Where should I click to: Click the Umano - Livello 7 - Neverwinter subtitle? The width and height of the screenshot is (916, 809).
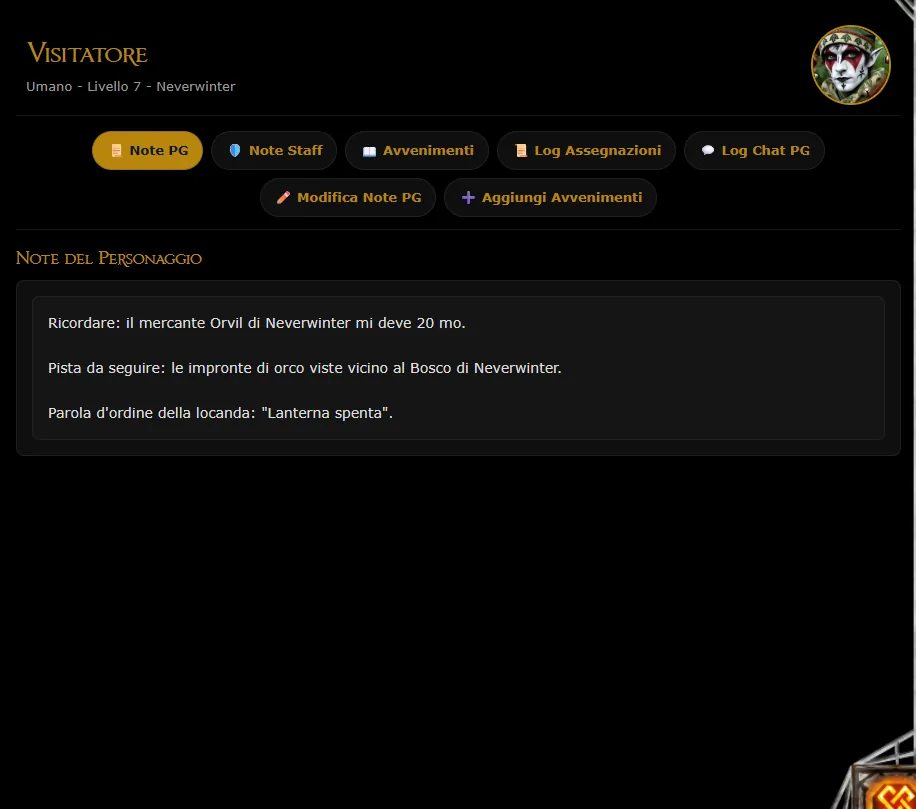coord(130,86)
